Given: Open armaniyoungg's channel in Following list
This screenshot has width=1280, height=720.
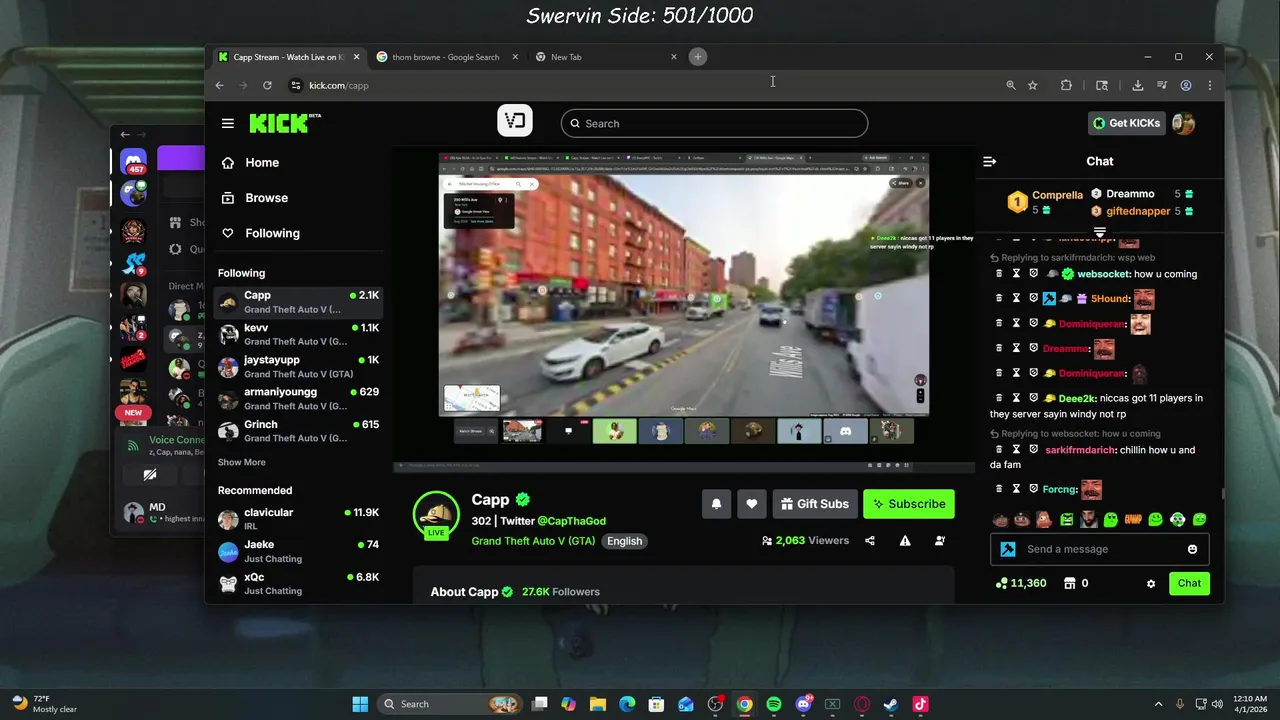Looking at the screenshot, I should coord(299,399).
